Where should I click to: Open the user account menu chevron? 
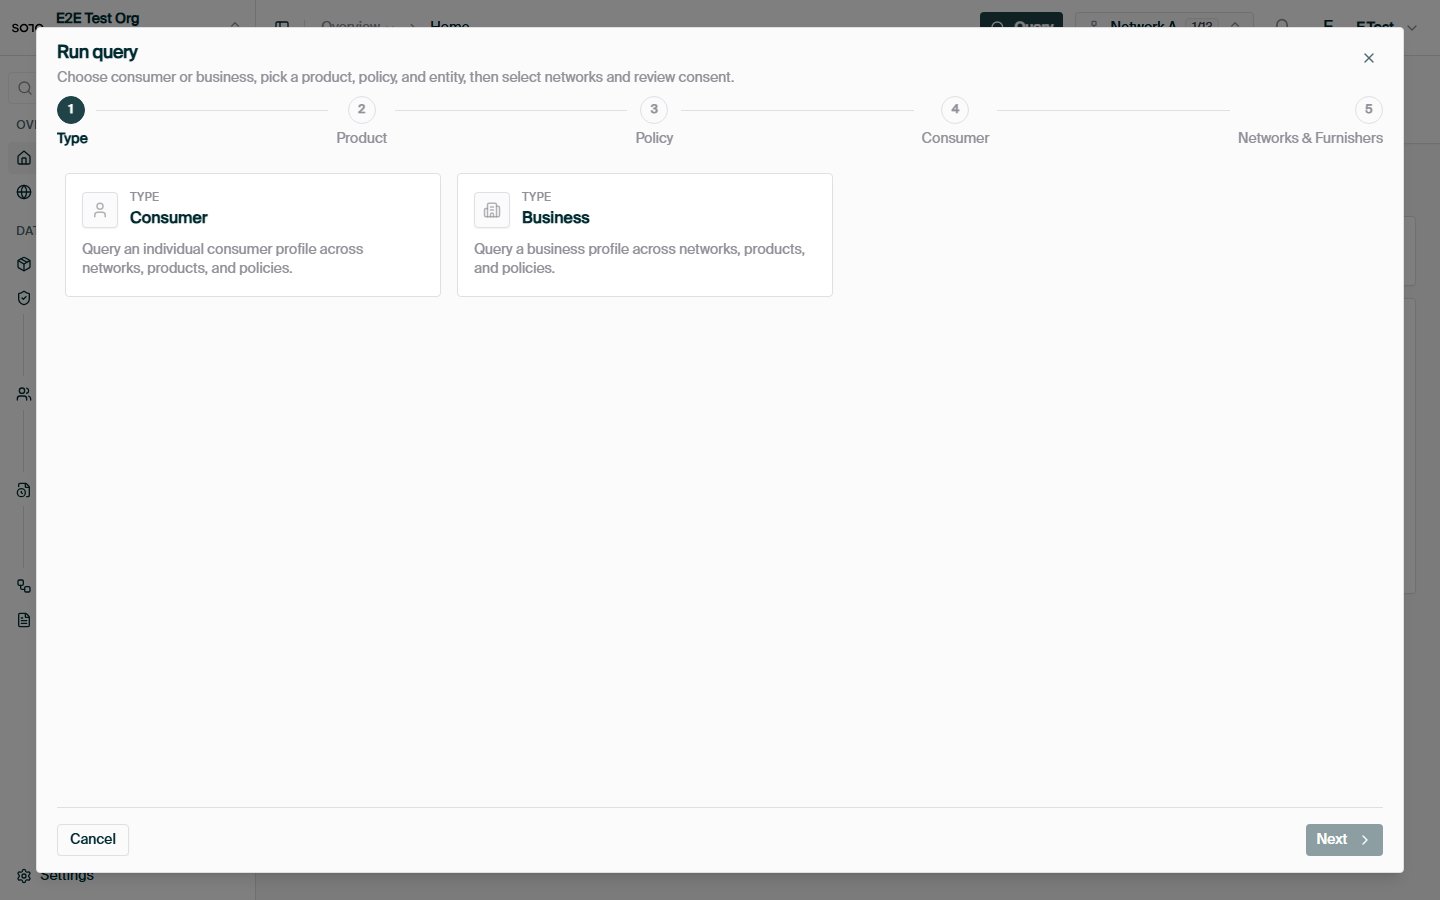[x=1412, y=27]
